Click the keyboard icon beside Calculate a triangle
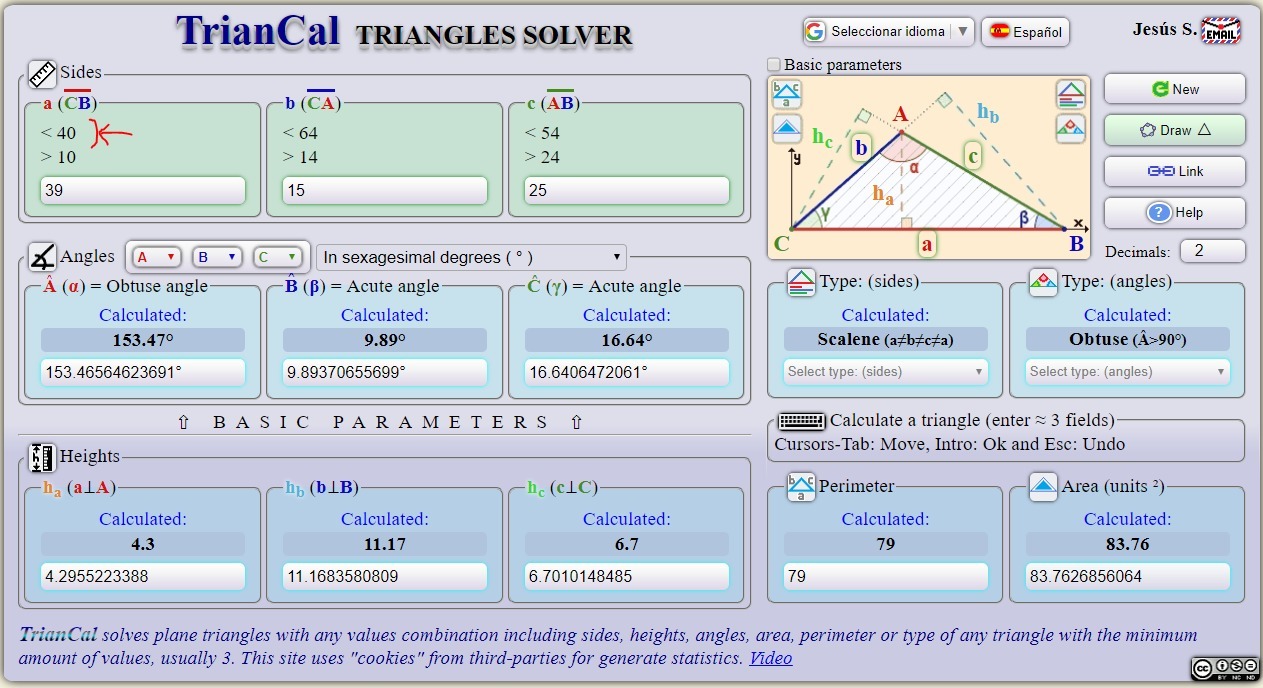This screenshot has height=688, width=1263. pos(801,421)
